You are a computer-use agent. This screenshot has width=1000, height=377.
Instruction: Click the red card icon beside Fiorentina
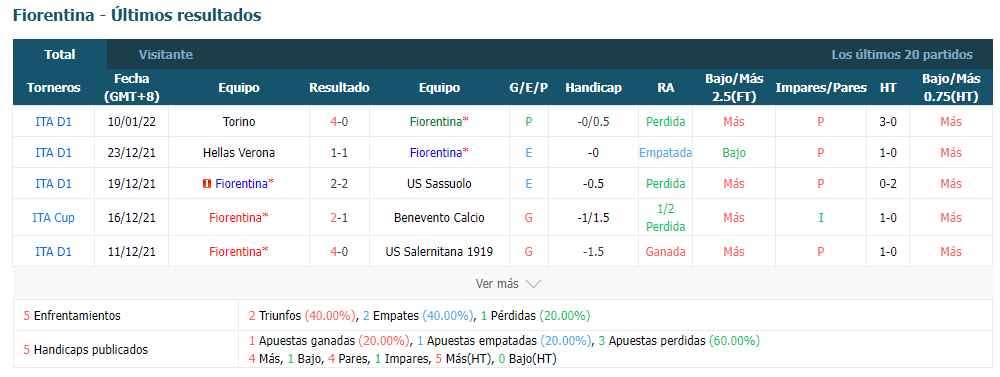click(206, 184)
